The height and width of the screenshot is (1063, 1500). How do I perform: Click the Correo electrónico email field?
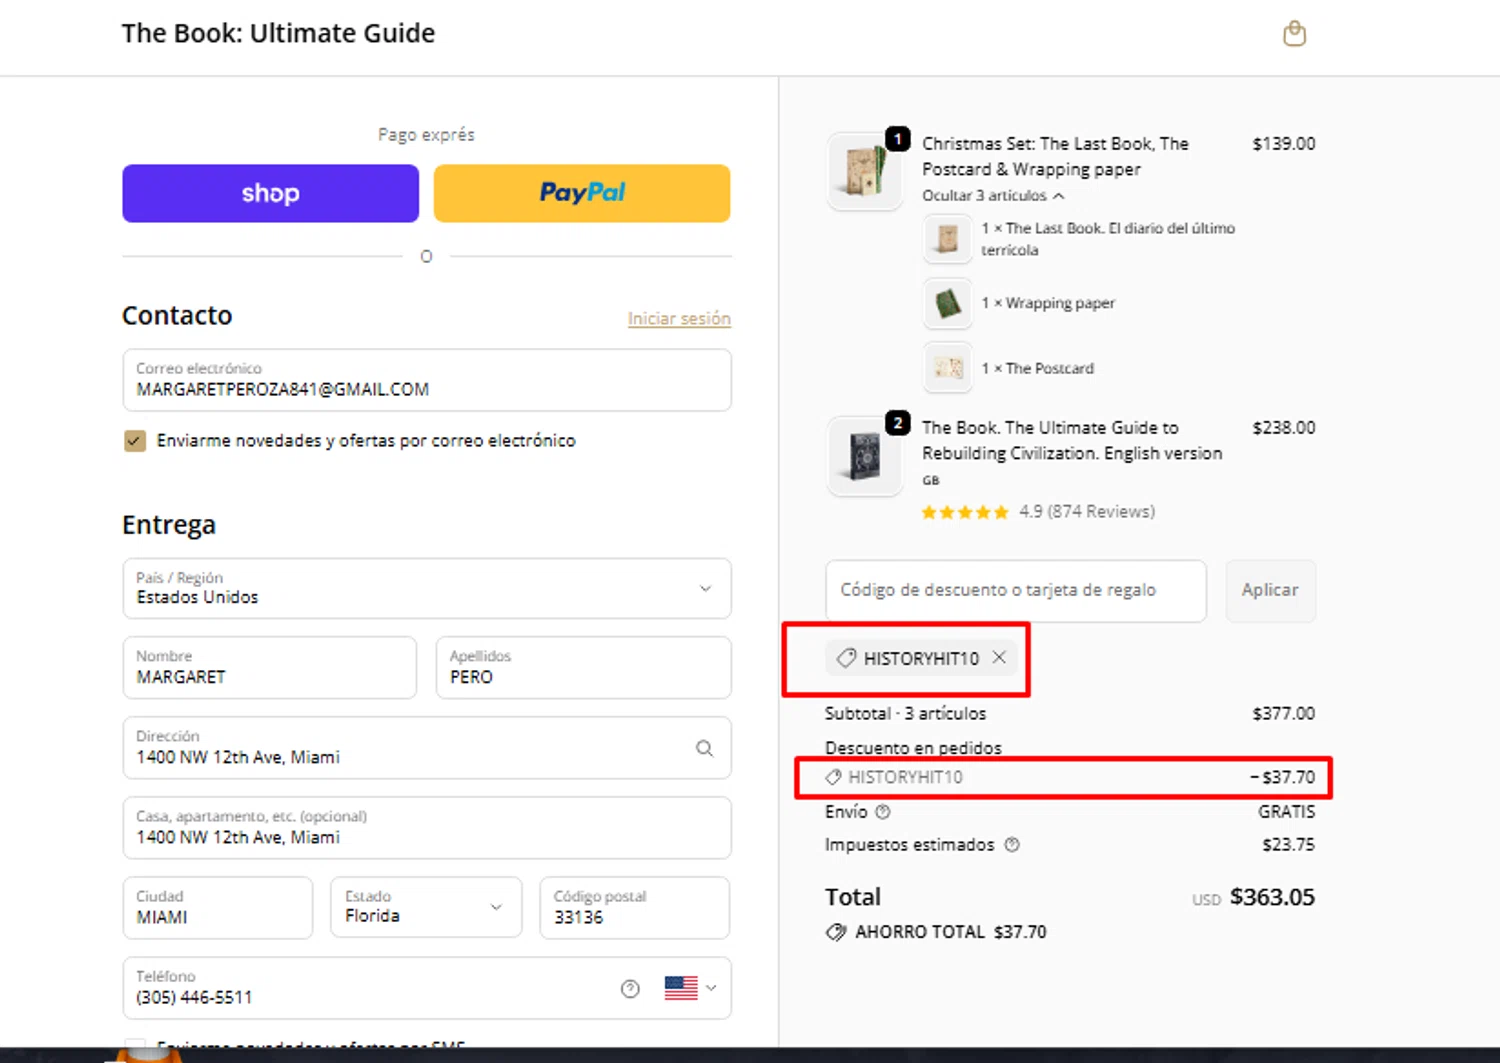coord(427,380)
